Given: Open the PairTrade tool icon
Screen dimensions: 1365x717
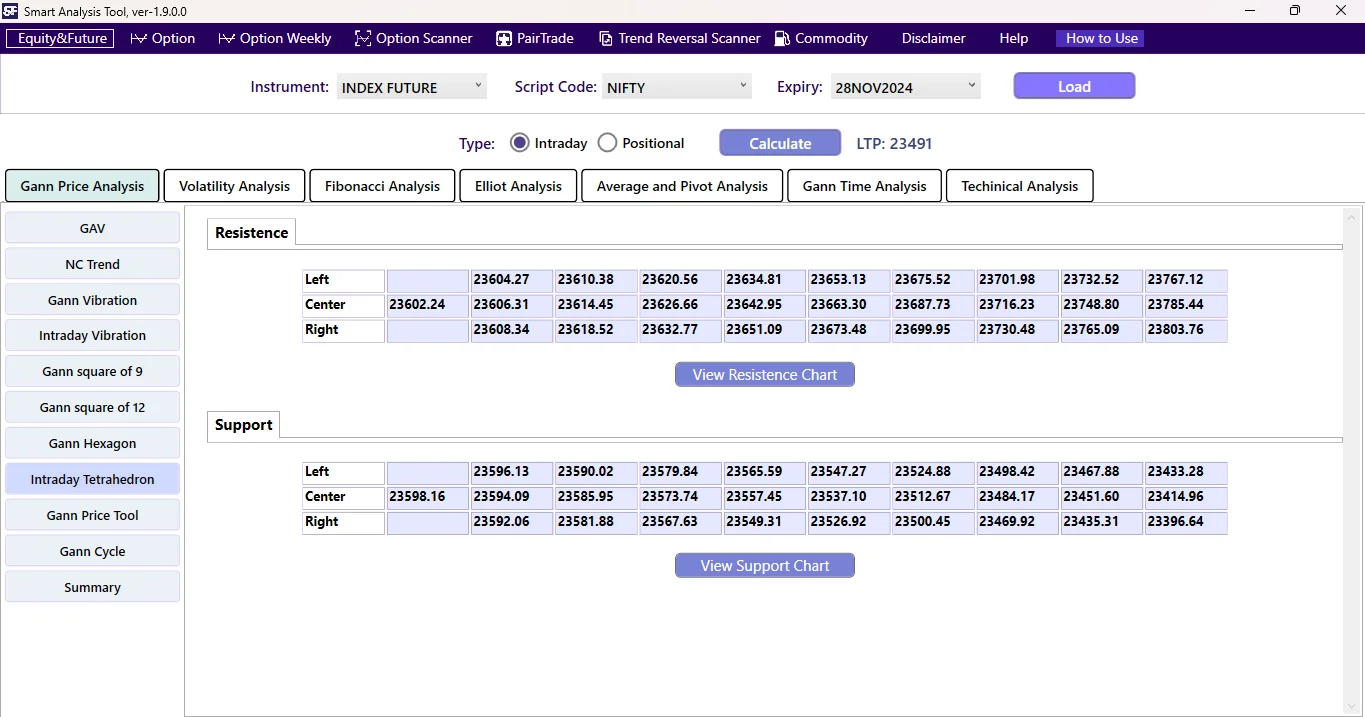Looking at the screenshot, I should point(502,38).
